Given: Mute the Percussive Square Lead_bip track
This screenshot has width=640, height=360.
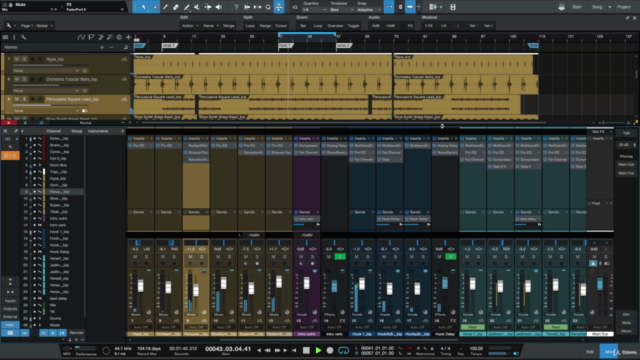Looking at the screenshot, I should [16, 99].
